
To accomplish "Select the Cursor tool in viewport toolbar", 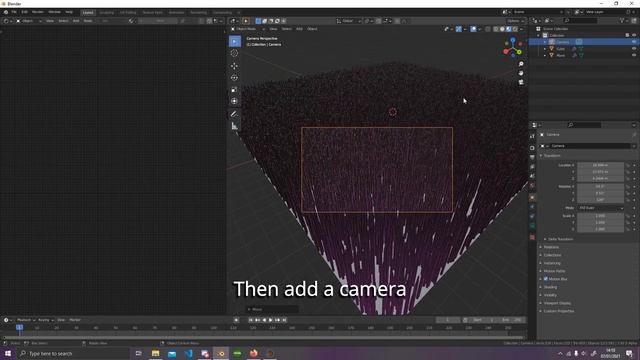I will click(x=234, y=53).
